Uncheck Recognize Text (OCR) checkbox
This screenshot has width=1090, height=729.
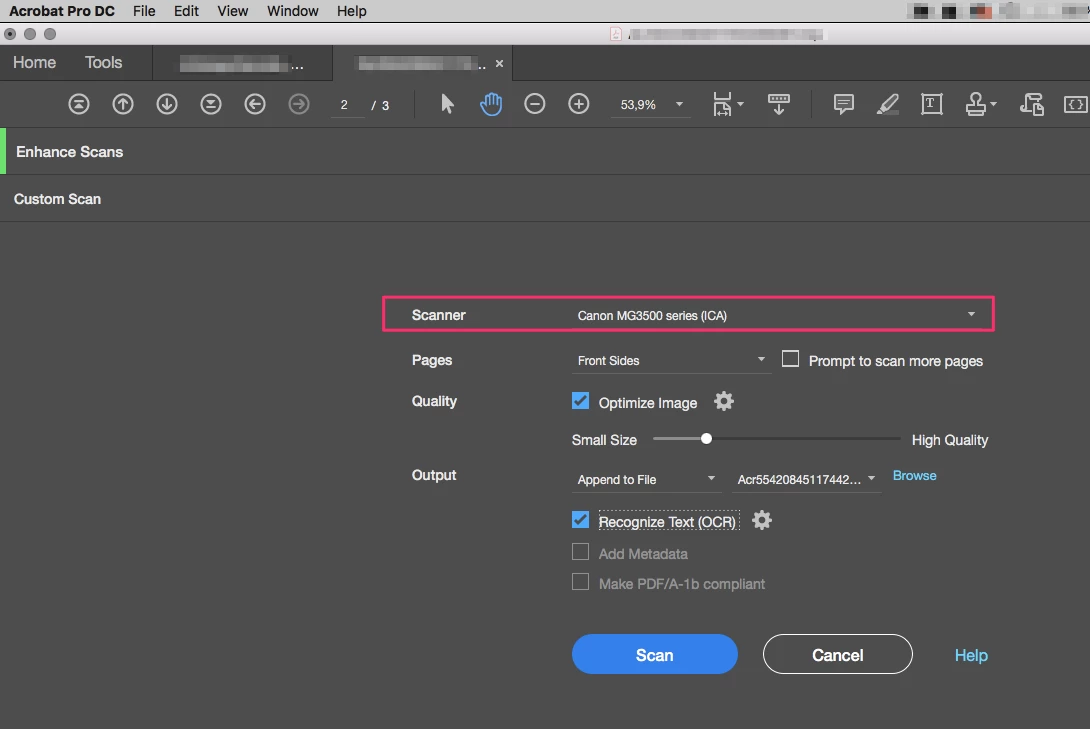(x=580, y=520)
